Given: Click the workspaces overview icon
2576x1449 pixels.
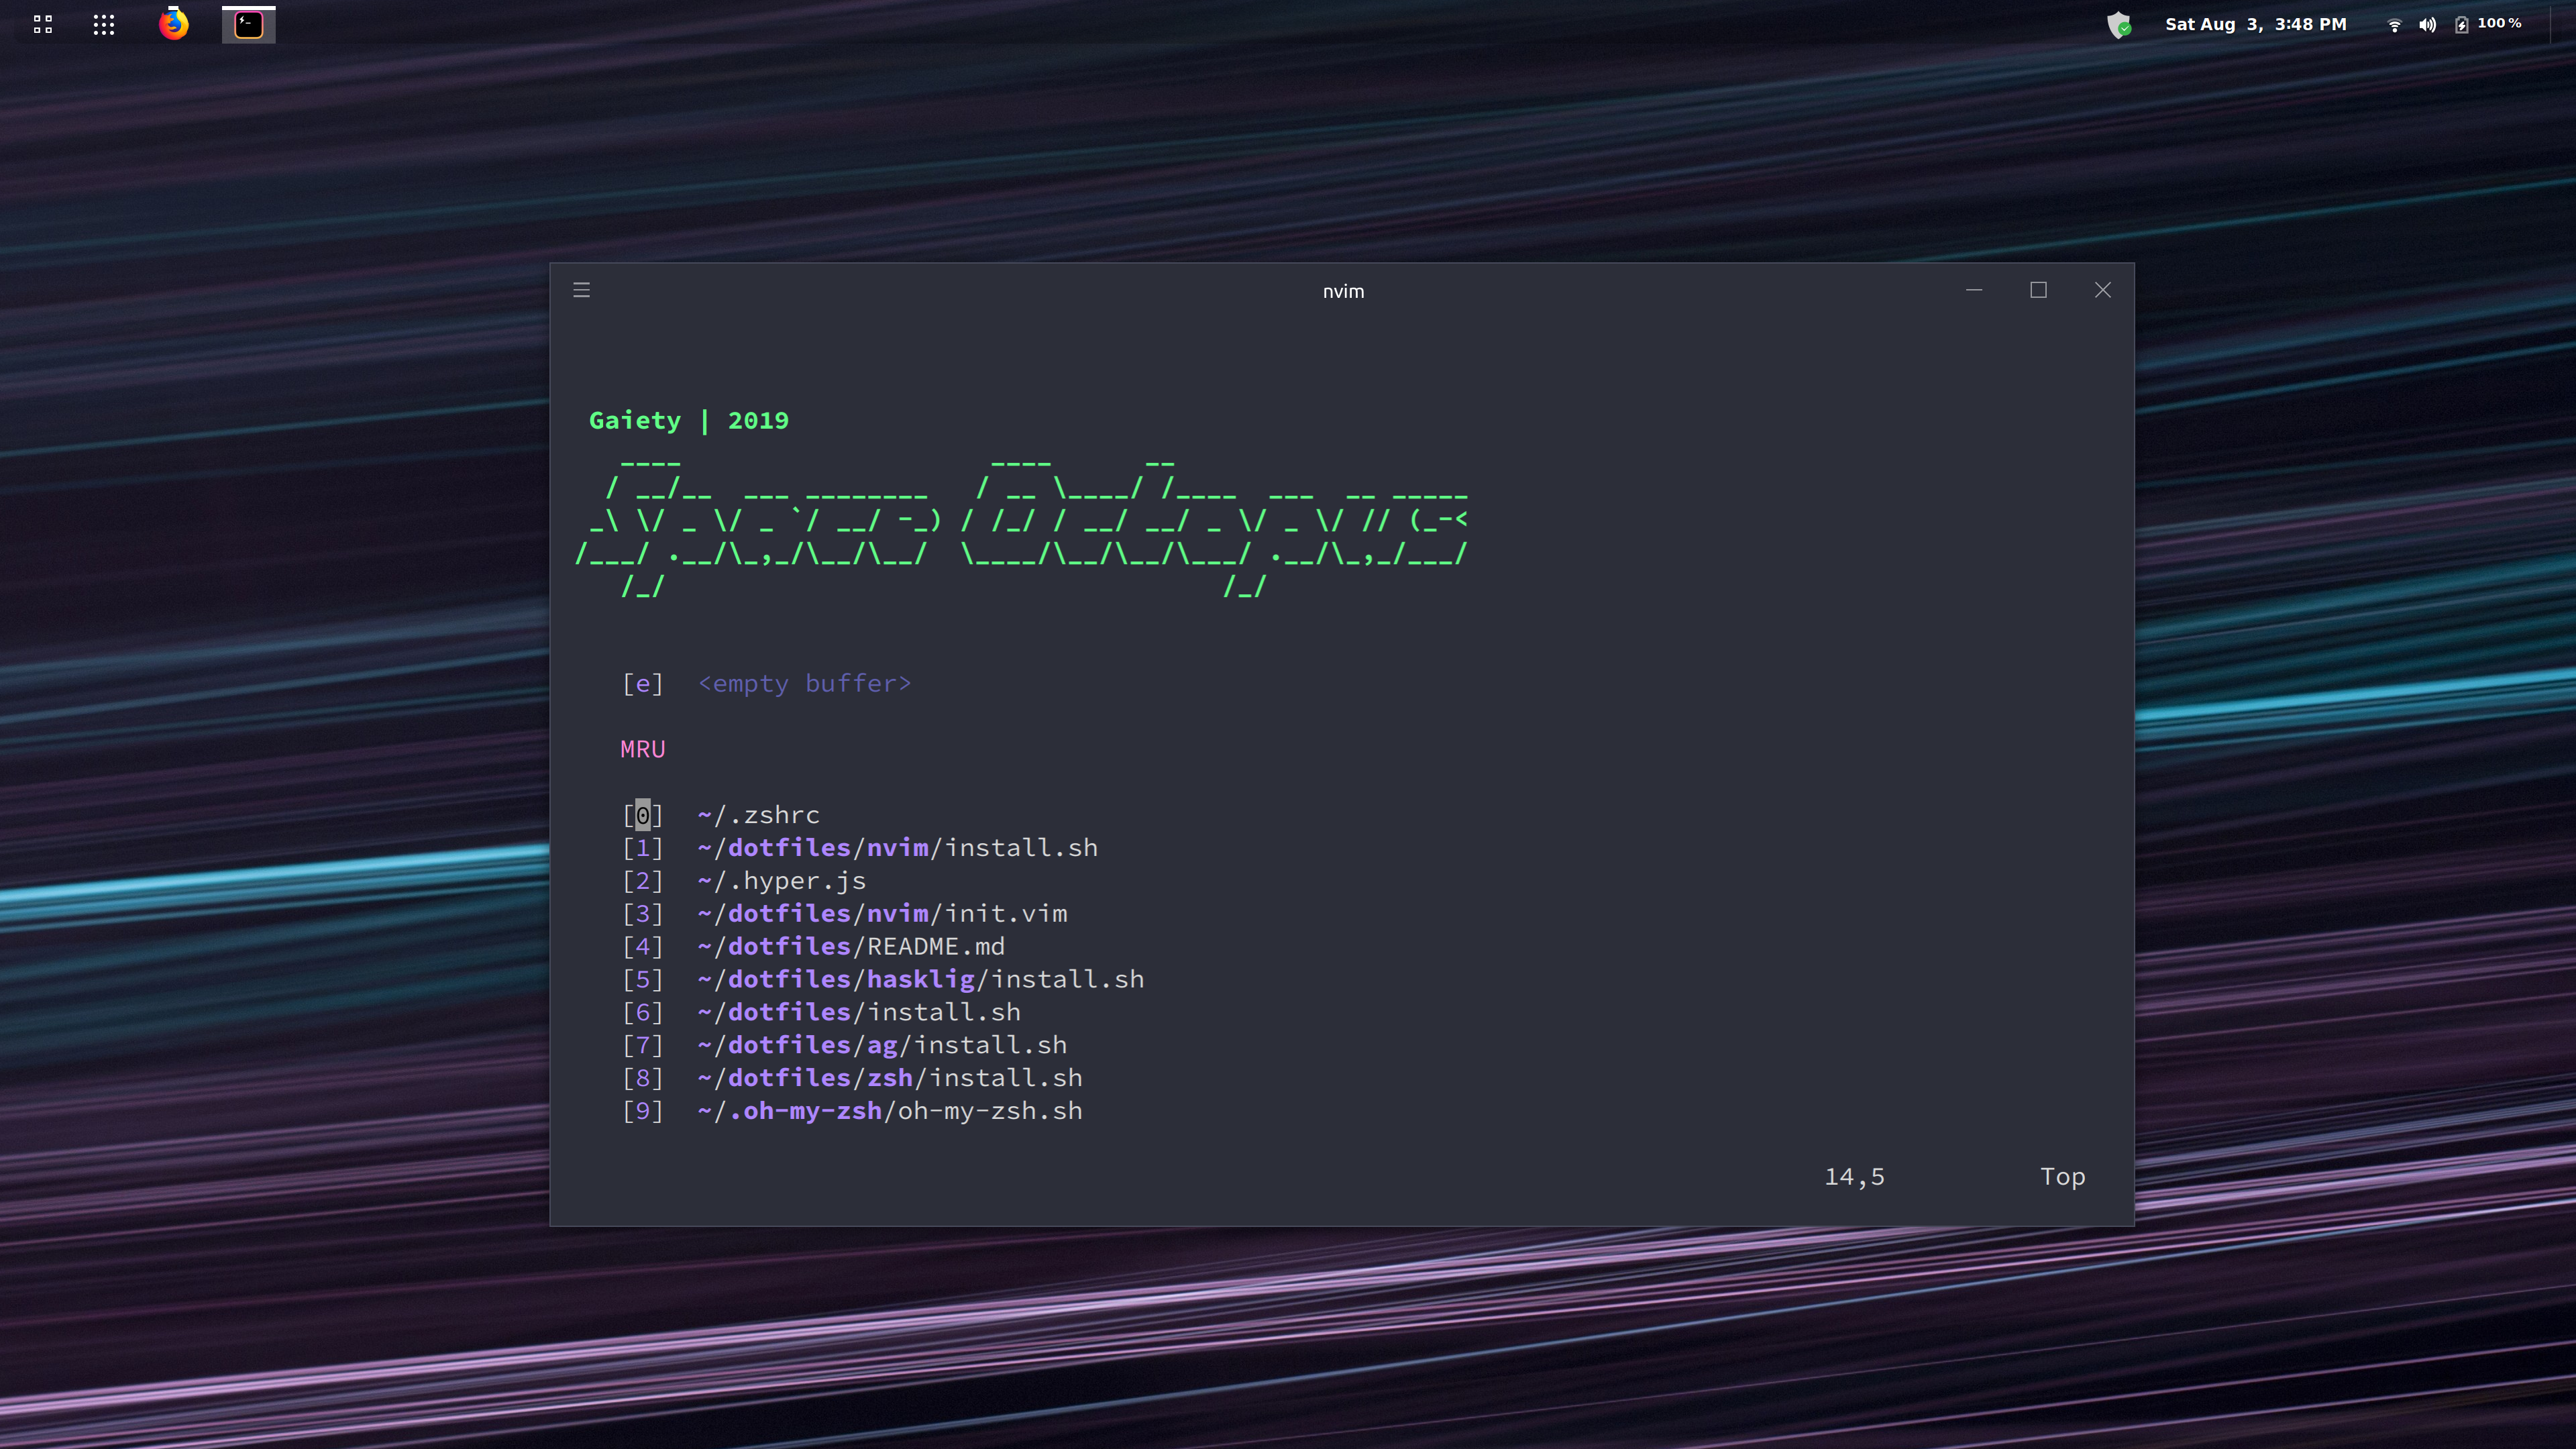Looking at the screenshot, I should [x=42, y=24].
